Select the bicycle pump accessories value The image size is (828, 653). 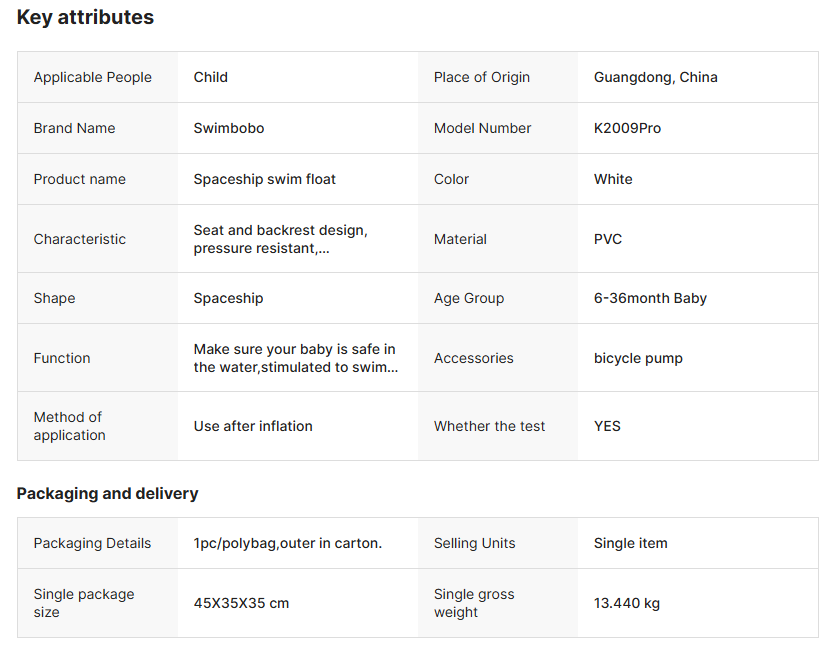pos(638,358)
